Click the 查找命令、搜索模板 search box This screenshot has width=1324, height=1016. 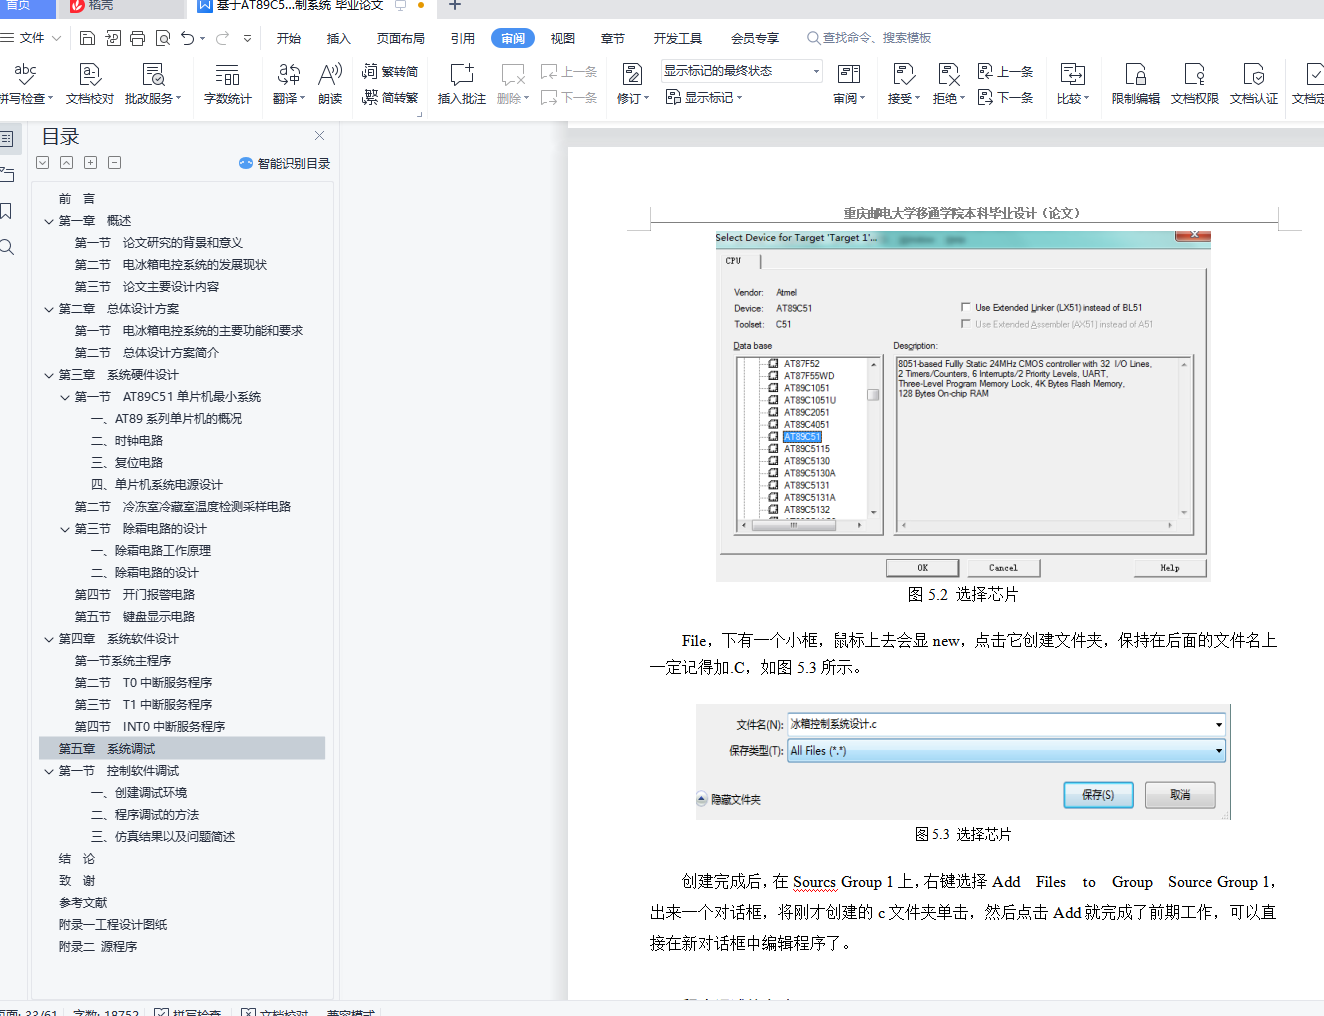pyautogui.click(x=870, y=38)
